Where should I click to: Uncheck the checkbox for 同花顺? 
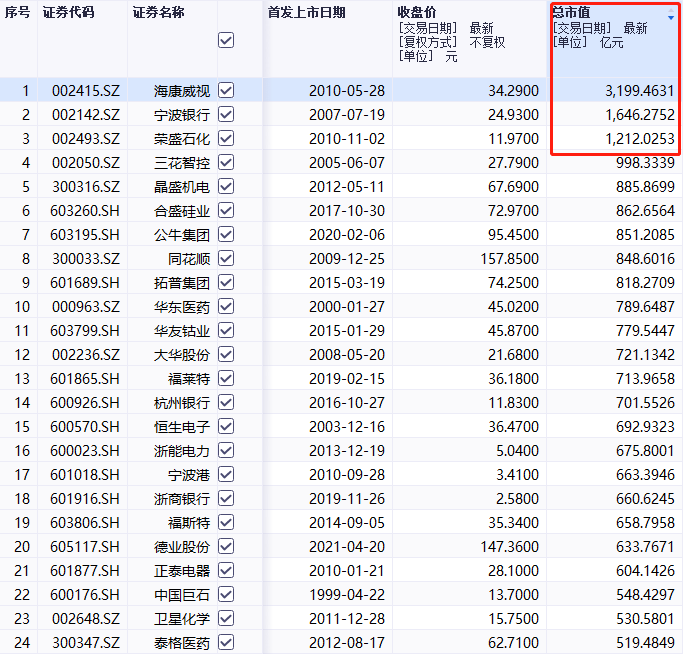point(226,258)
